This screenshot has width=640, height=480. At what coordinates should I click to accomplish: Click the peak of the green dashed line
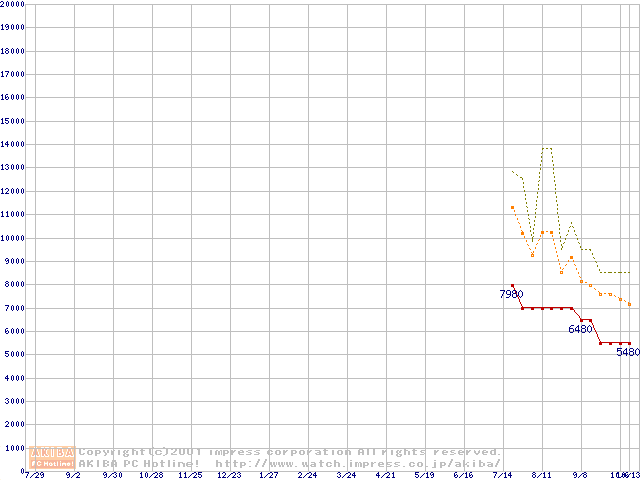tap(546, 148)
